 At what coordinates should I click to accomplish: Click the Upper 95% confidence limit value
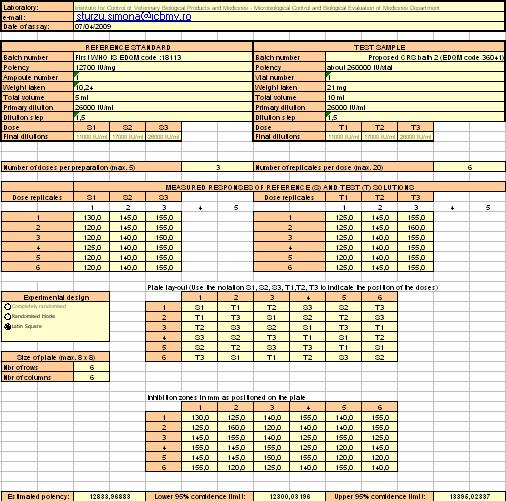click(x=469, y=496)
